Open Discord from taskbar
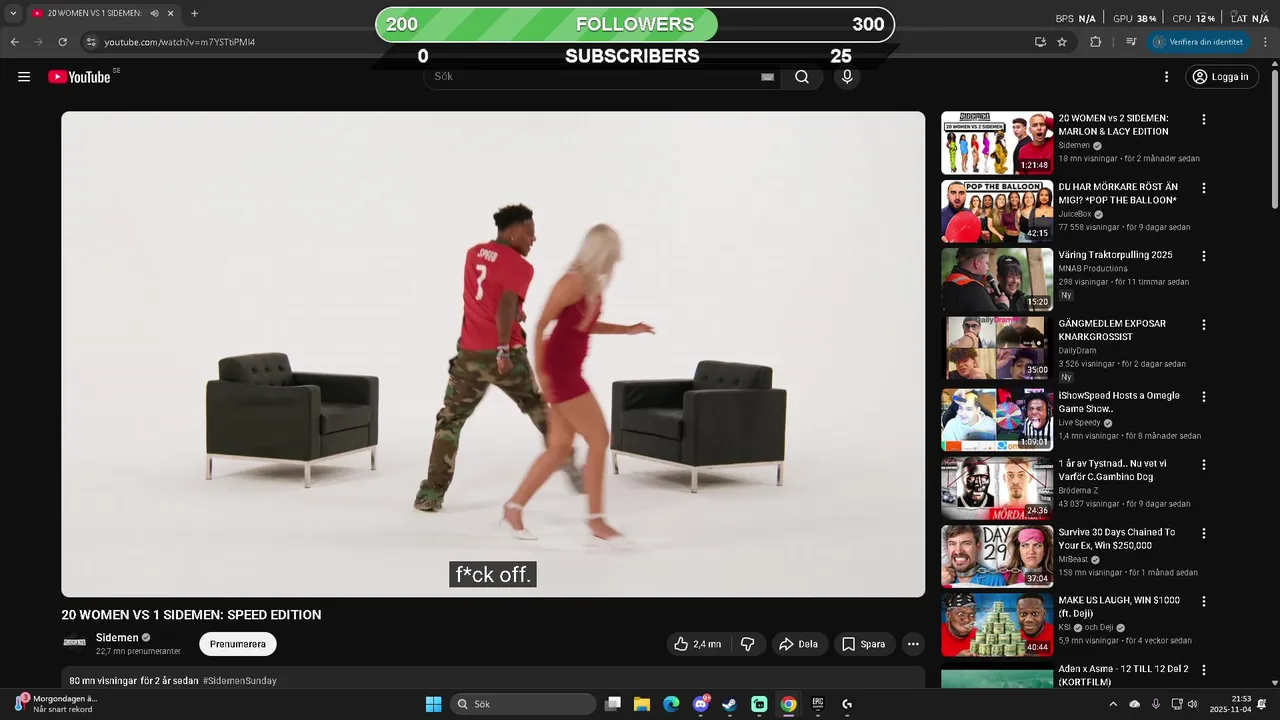The width and height of the screenshot is (1280, 720). 700,704
